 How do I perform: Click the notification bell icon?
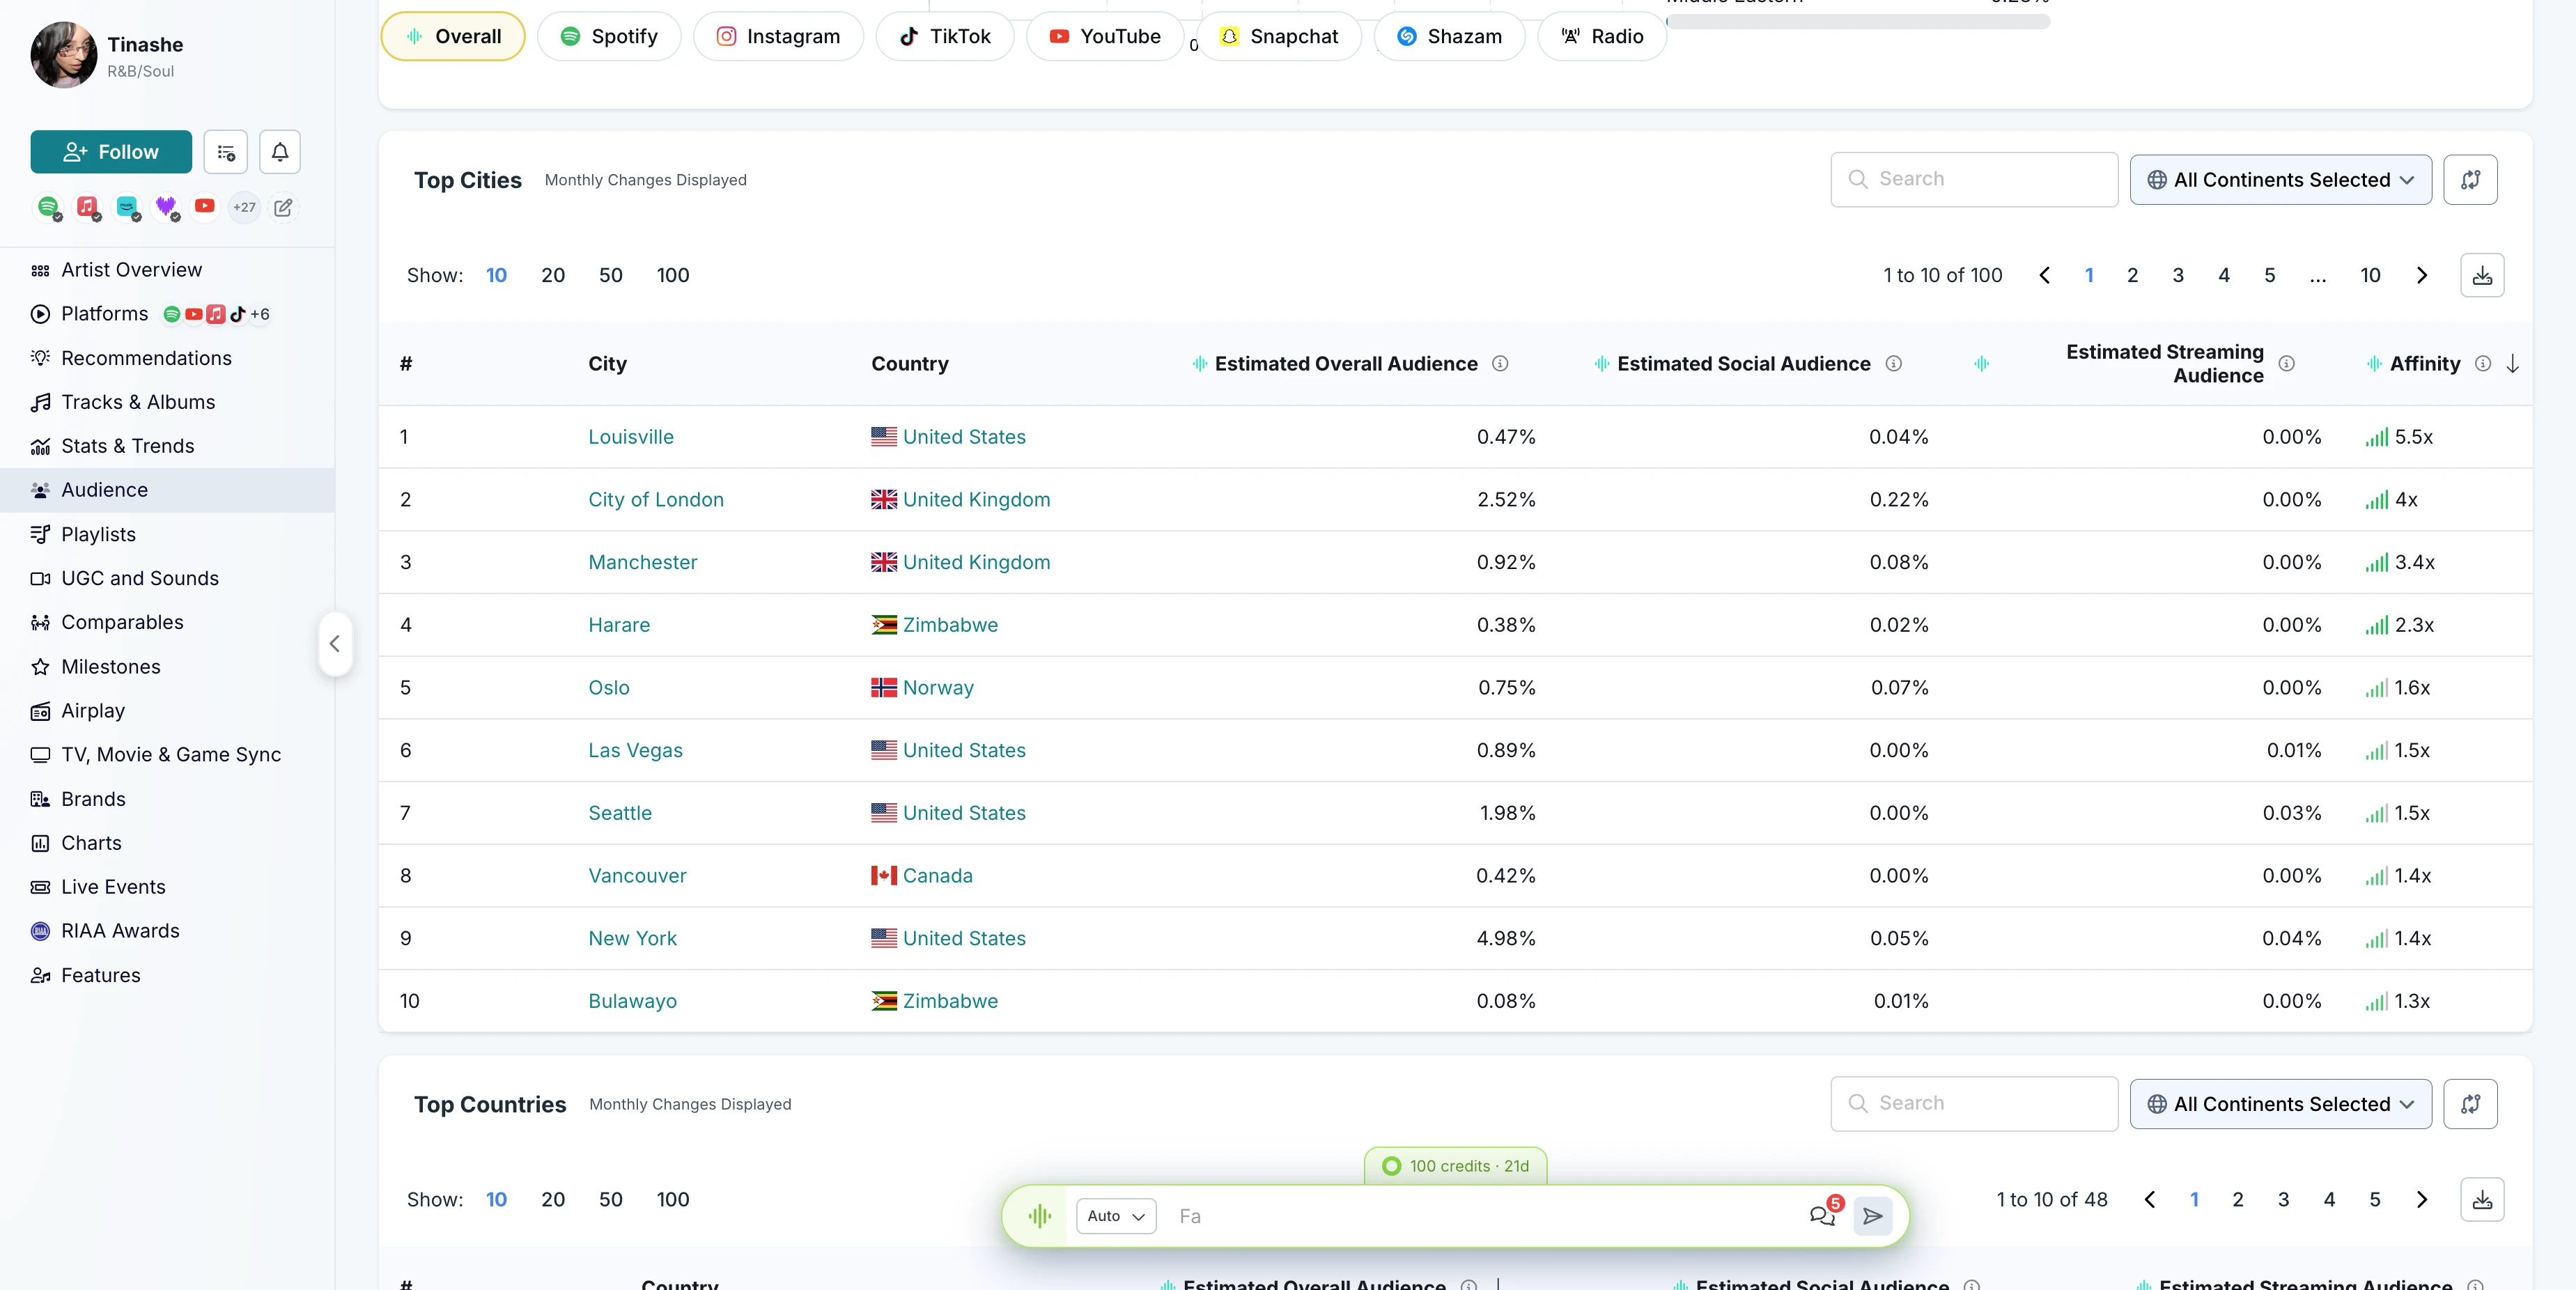click(280, 152)
